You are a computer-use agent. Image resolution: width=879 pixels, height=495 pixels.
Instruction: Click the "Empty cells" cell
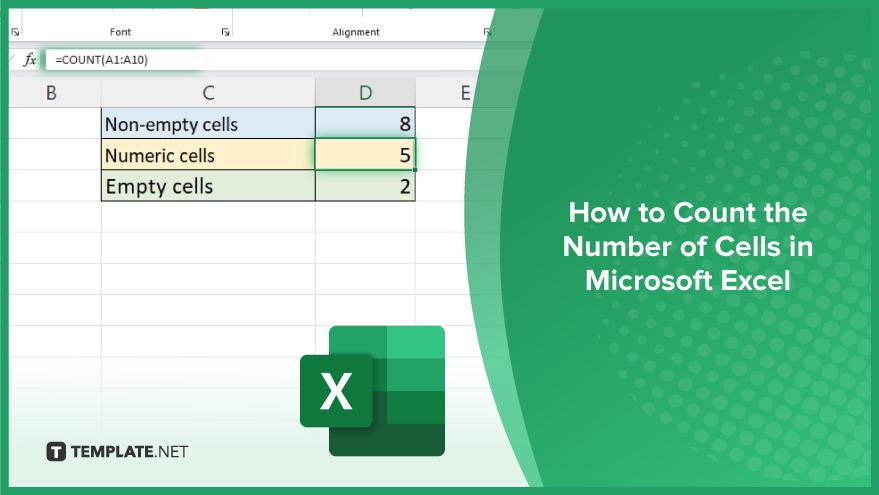tap(208, 186)
